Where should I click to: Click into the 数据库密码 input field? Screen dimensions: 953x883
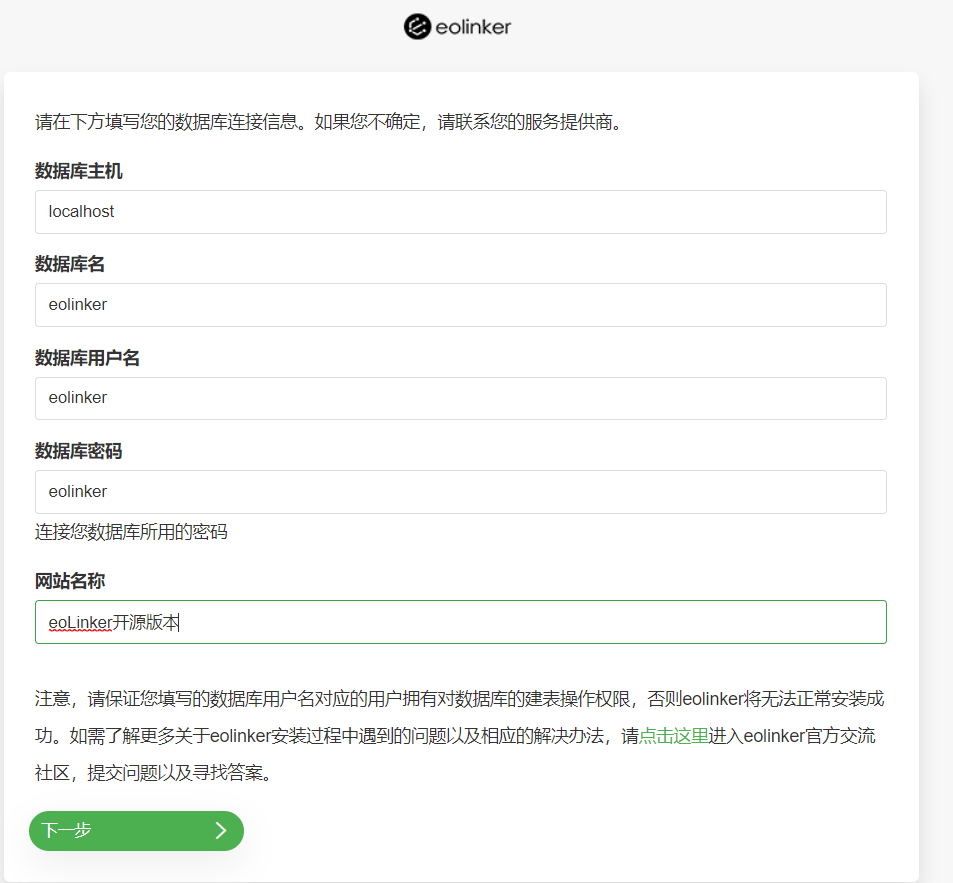coord(461,492)
